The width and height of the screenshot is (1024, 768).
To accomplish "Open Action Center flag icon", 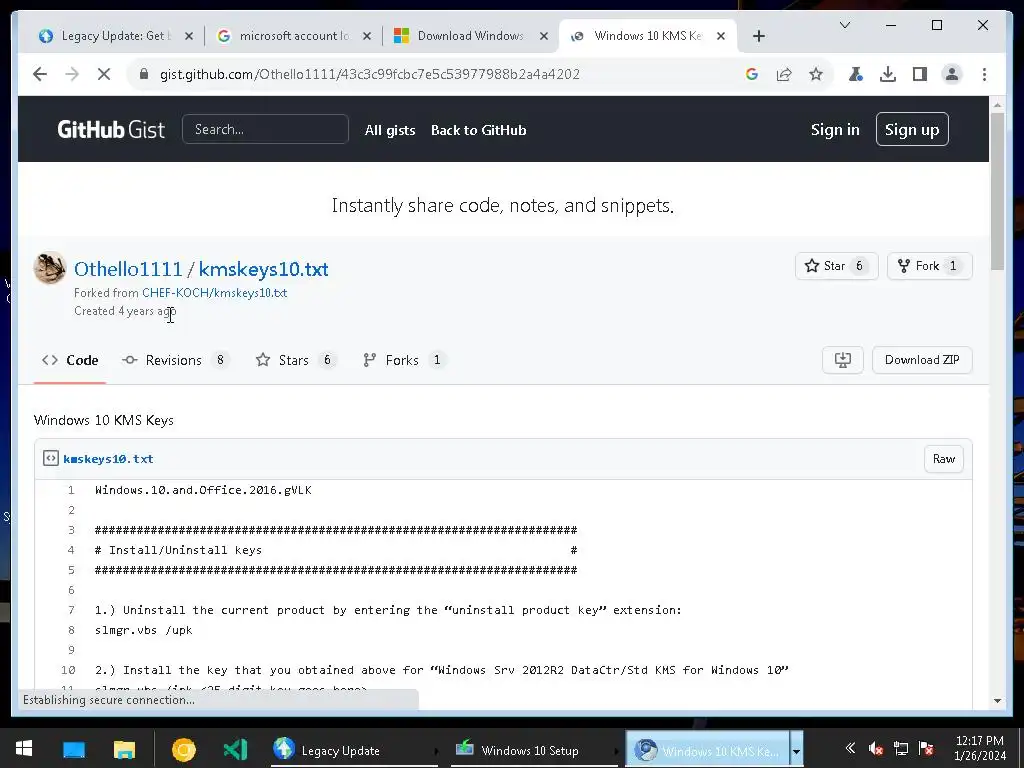I will coord(925,748).
